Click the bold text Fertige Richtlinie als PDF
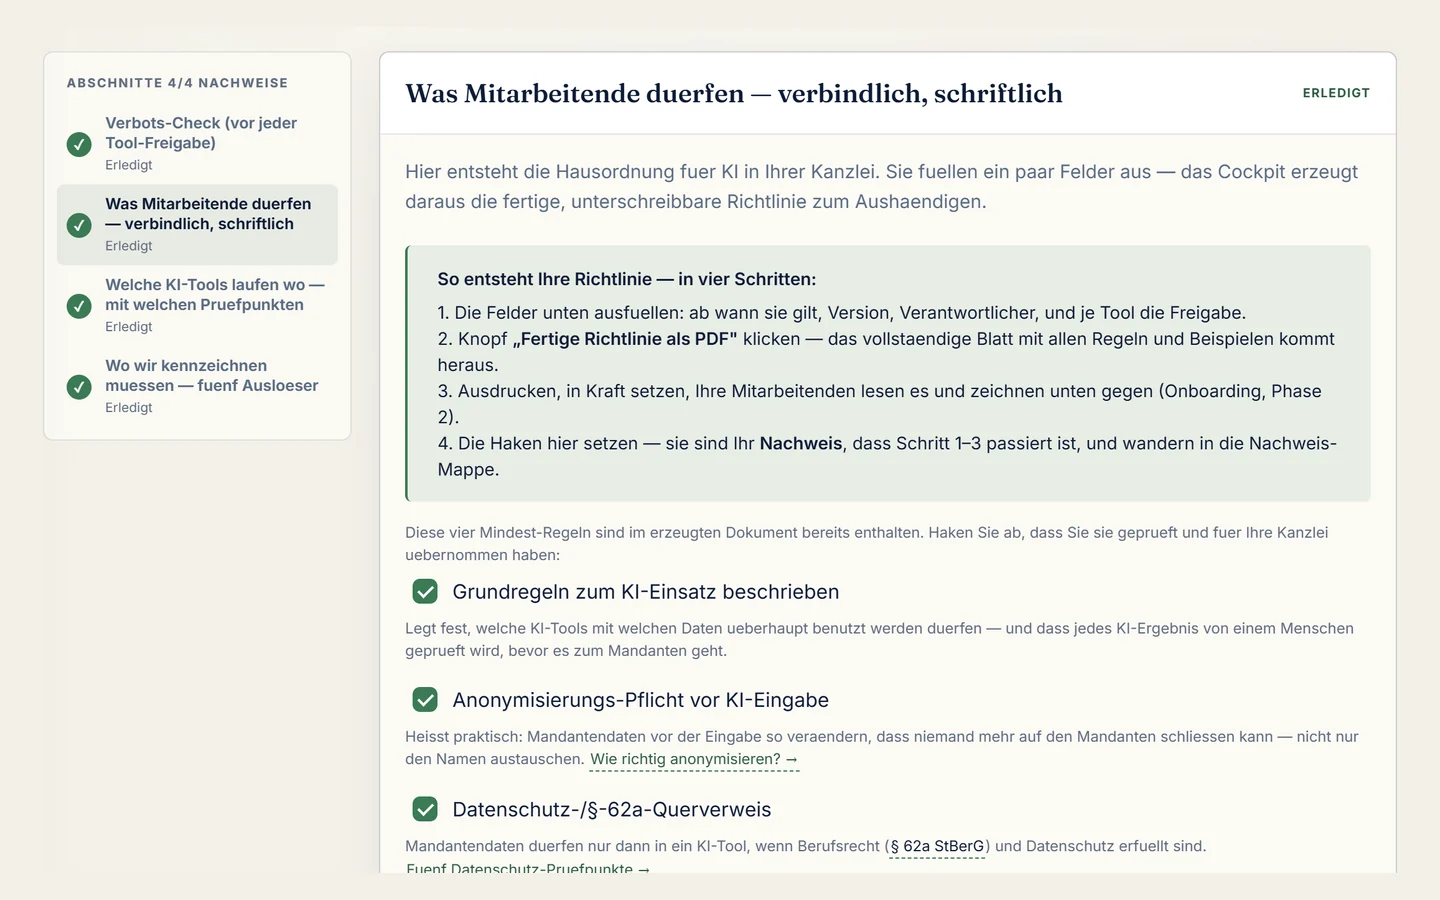The height and width of the screenshot is (900, 1440). coord(625,339)
